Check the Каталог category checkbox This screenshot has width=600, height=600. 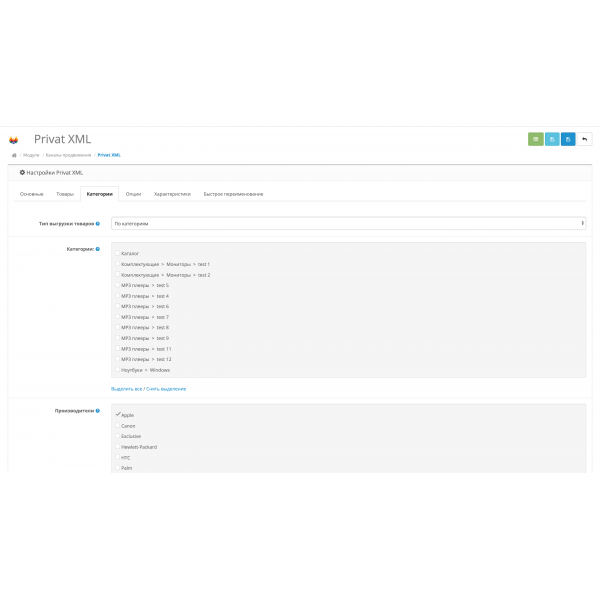[117, 253]
